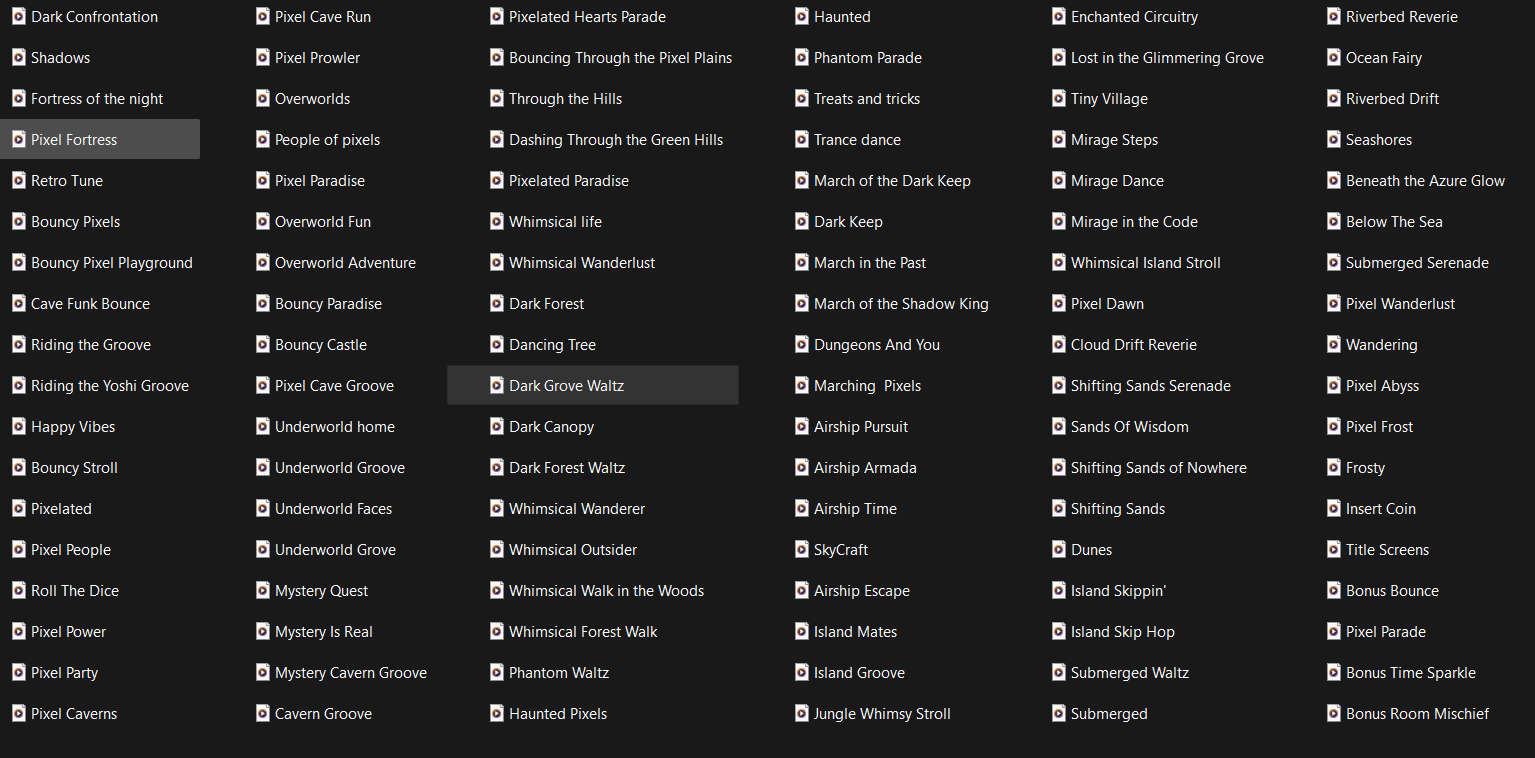Choose the Underworld Groove file
Screen dimensions: 1535x758
[339, 468]
